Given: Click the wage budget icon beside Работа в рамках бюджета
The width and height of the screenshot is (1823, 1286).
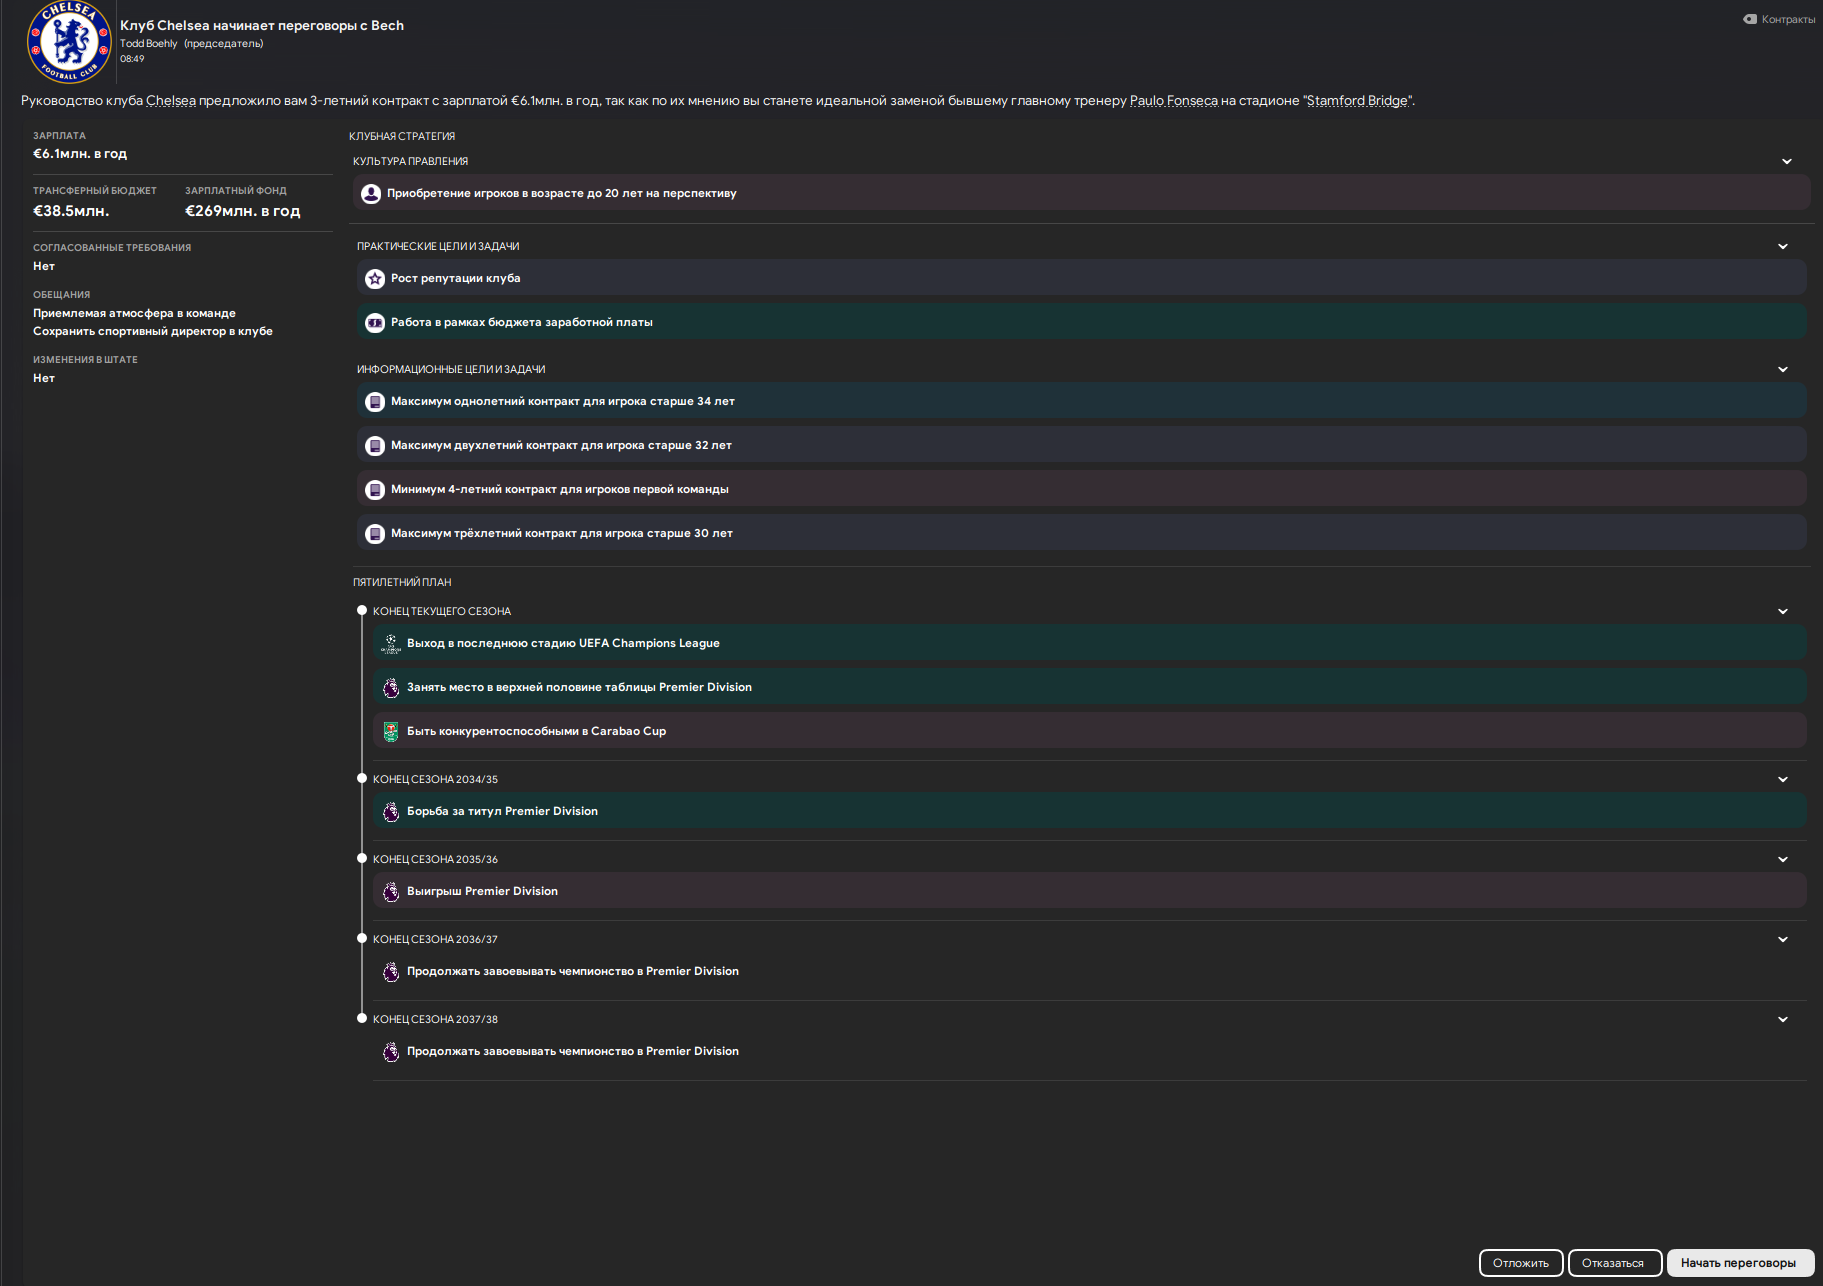Looking at the screenshot, I should 375,323.
